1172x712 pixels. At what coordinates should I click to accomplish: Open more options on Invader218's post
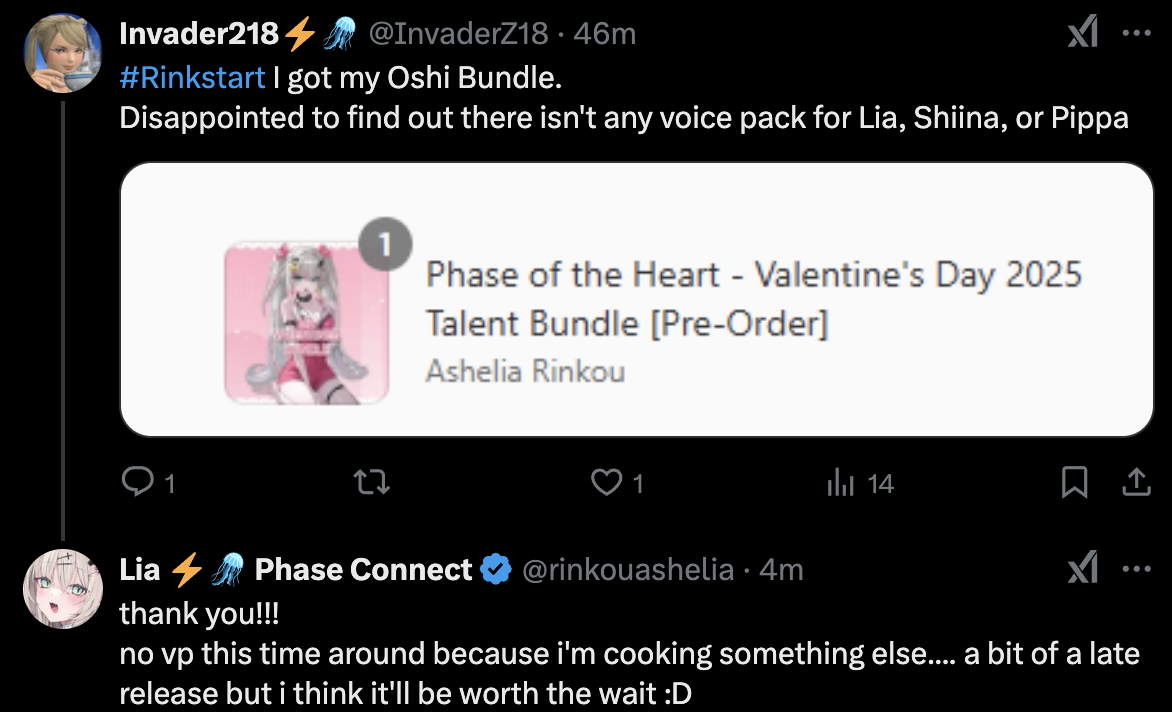click(1137, 34)
